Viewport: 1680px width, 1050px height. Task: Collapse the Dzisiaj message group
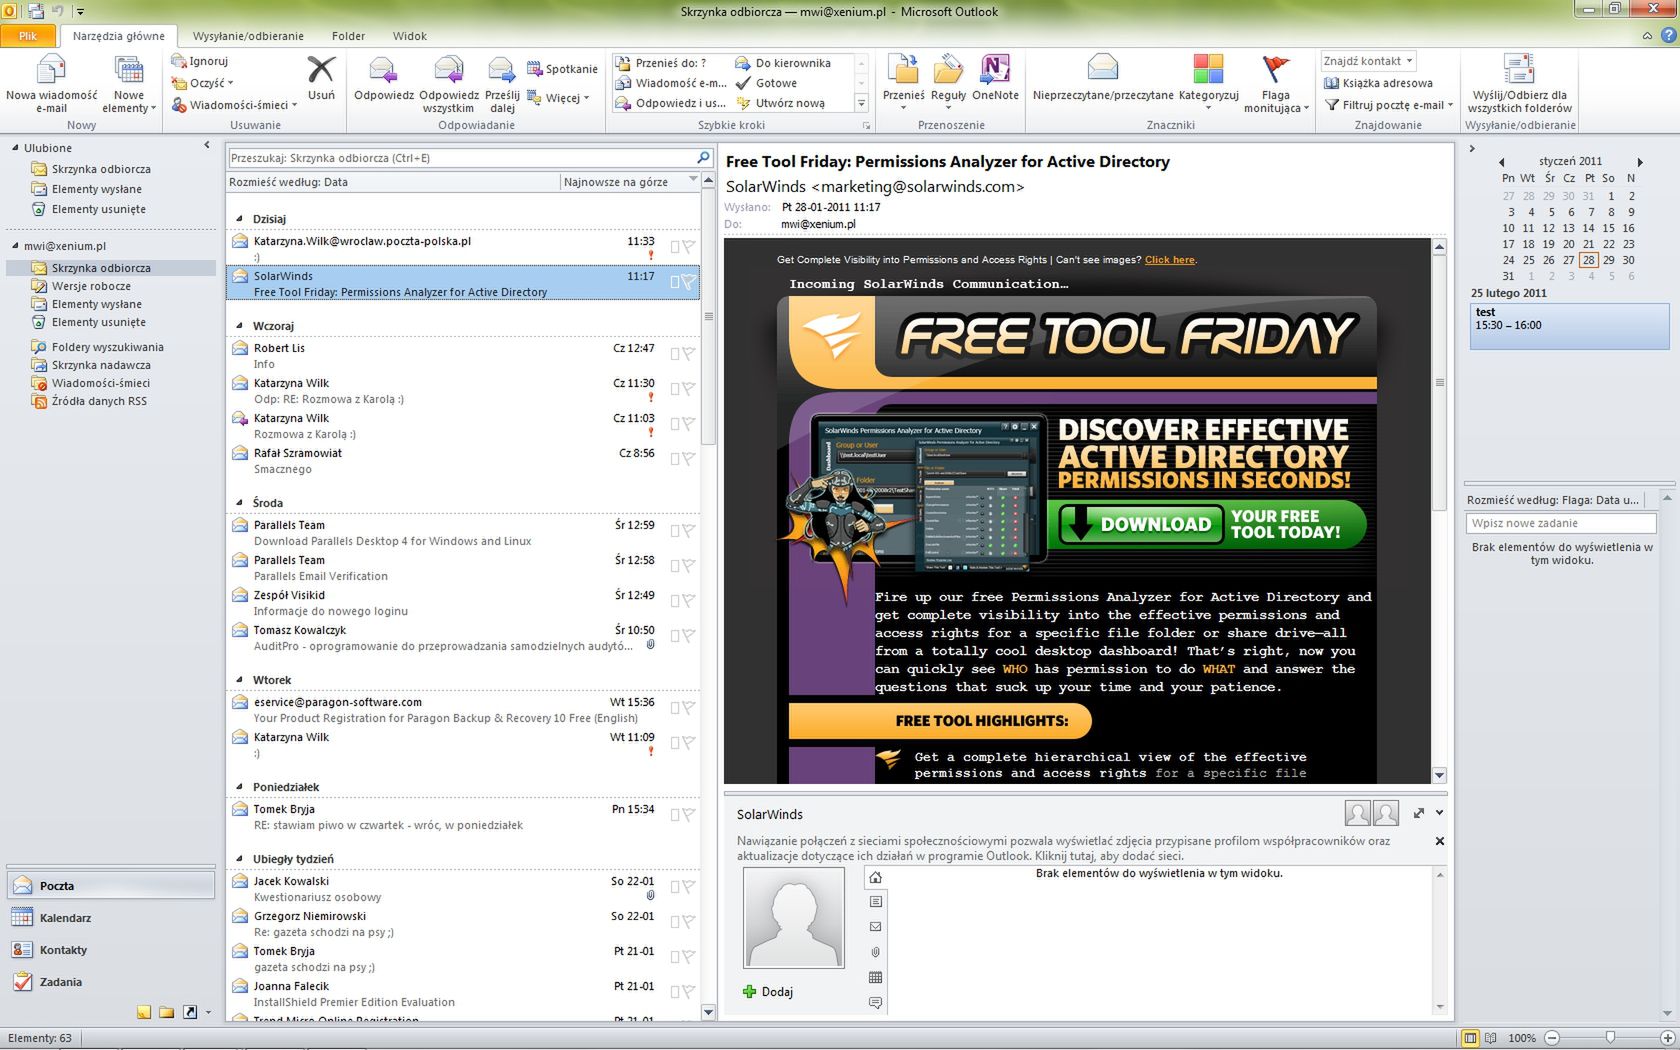pos(240,219)
